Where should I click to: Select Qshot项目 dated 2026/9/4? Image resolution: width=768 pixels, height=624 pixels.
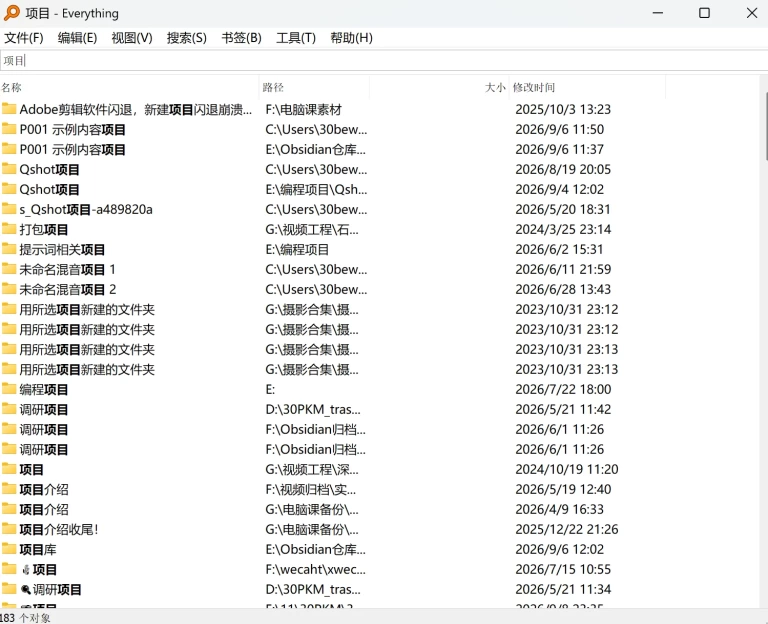coord(49,190)
